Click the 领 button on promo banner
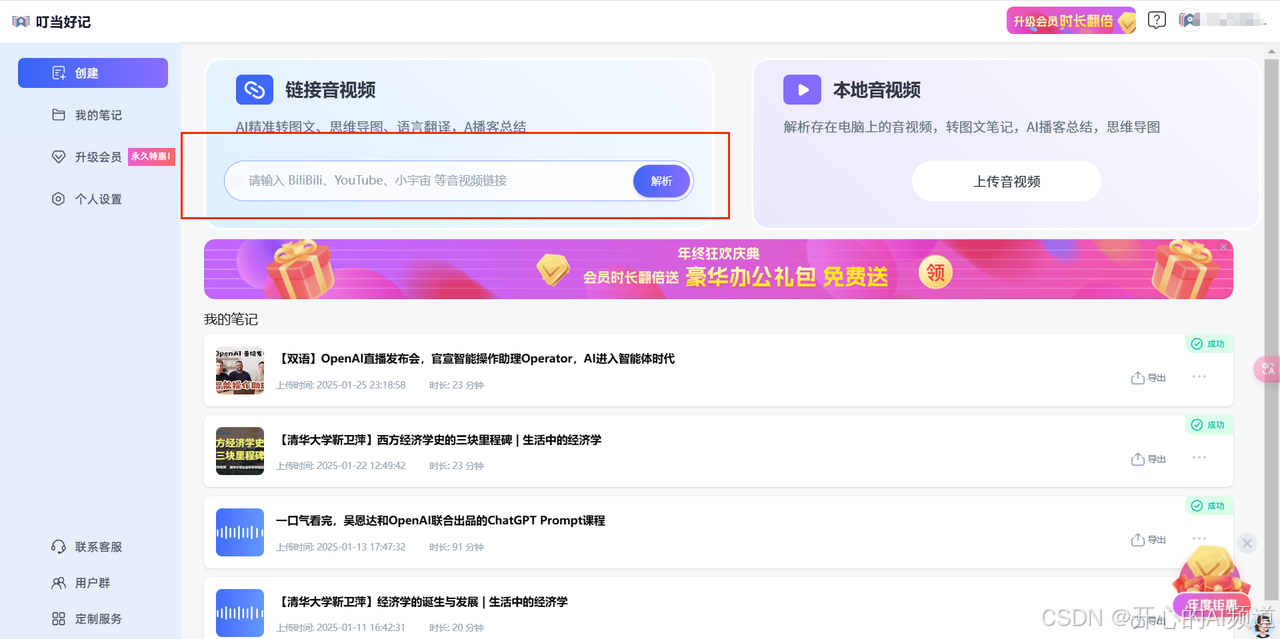Viewport: 1280px width, 639px height. point(936,273)
